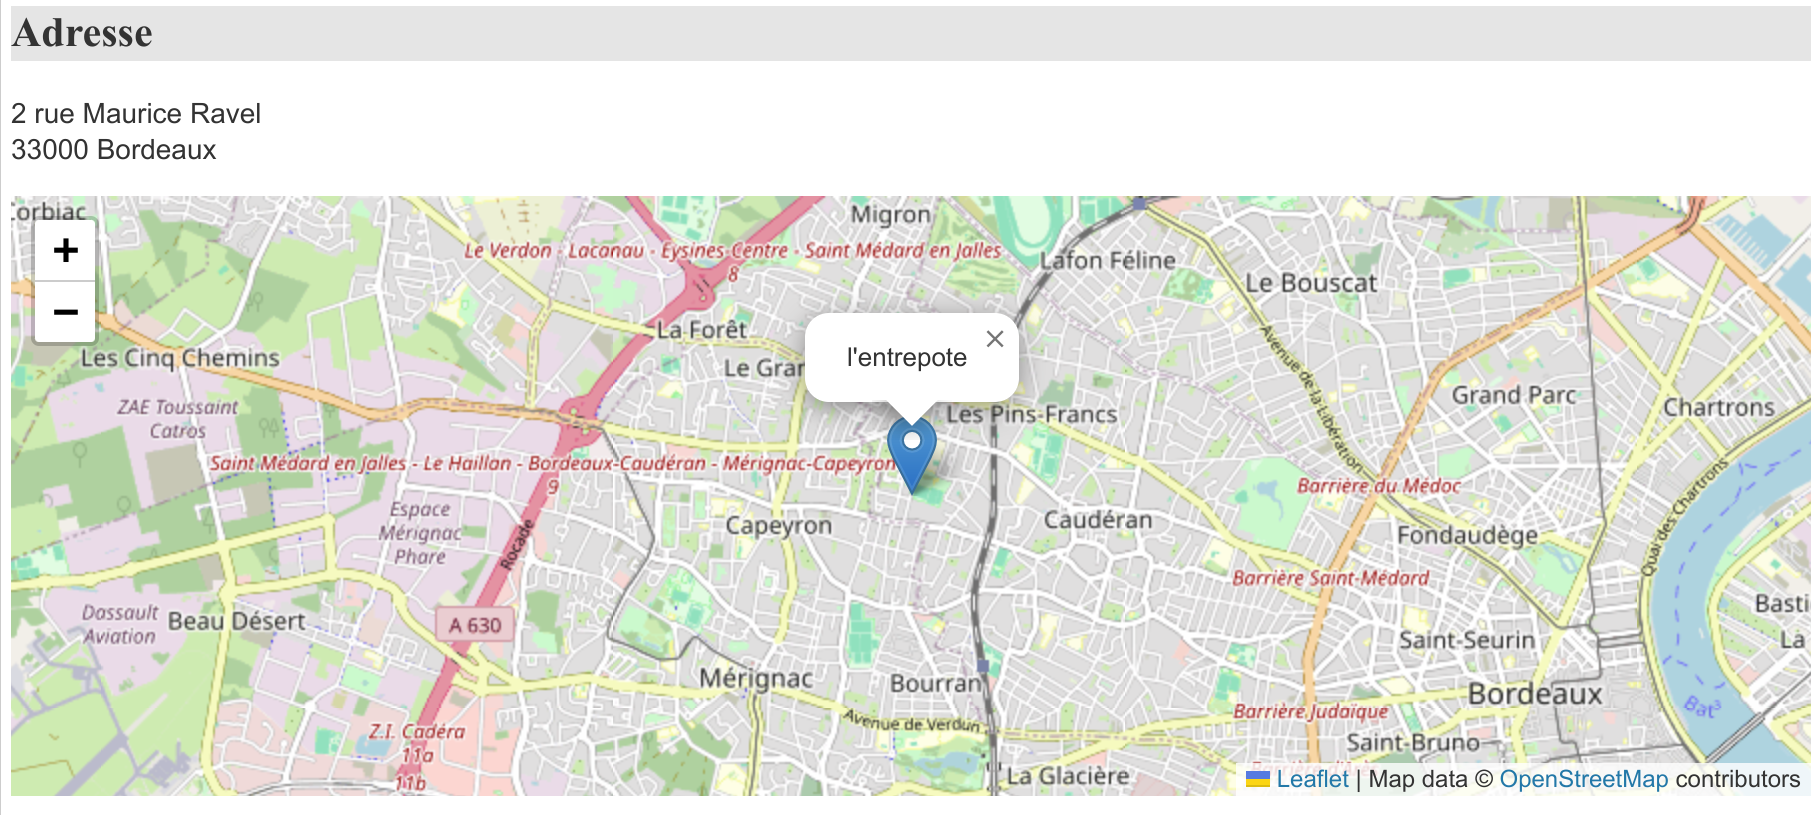This screenshot has height=815, width=1818.
Task: Click the flag icon beside Leaflet
Action: 1257,779
